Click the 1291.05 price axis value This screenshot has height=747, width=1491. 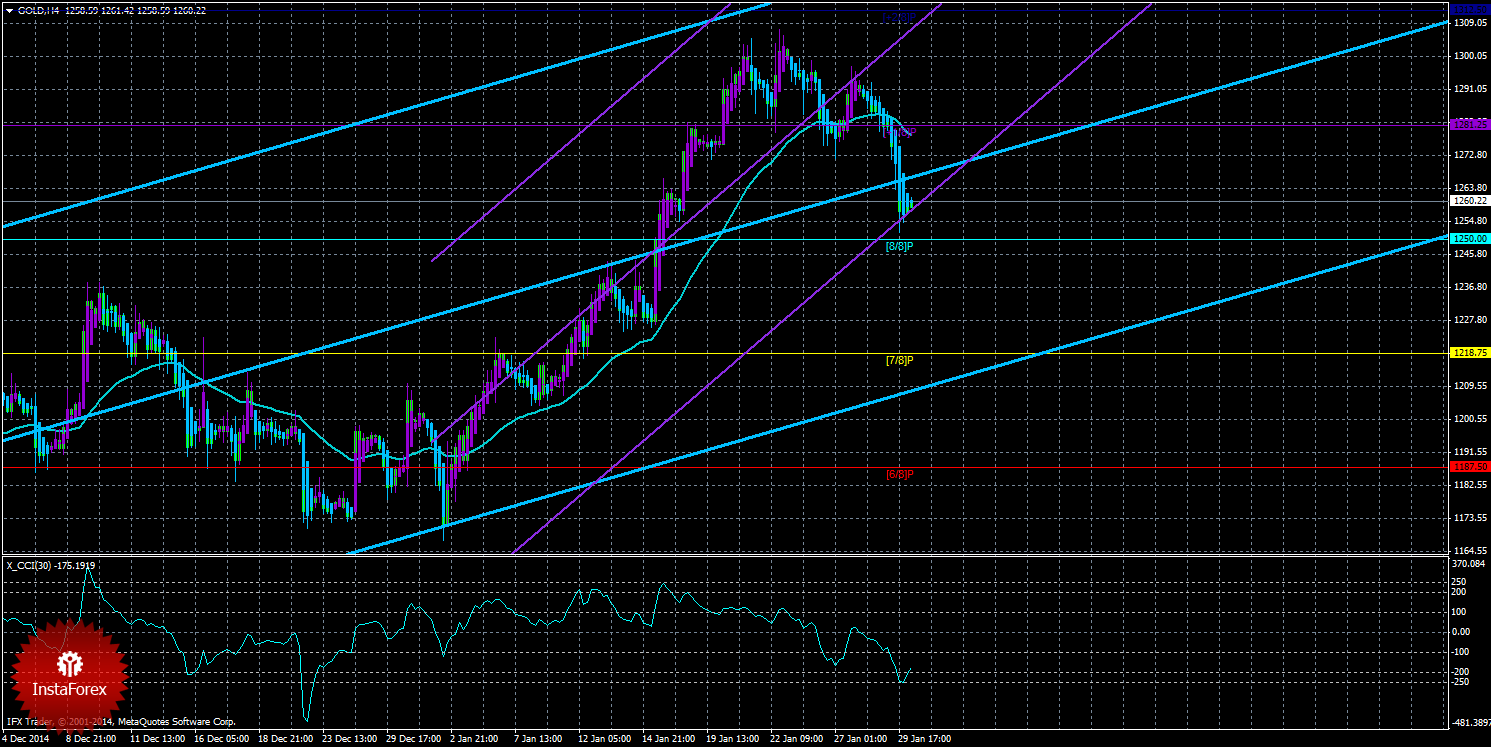(1470, 89)
